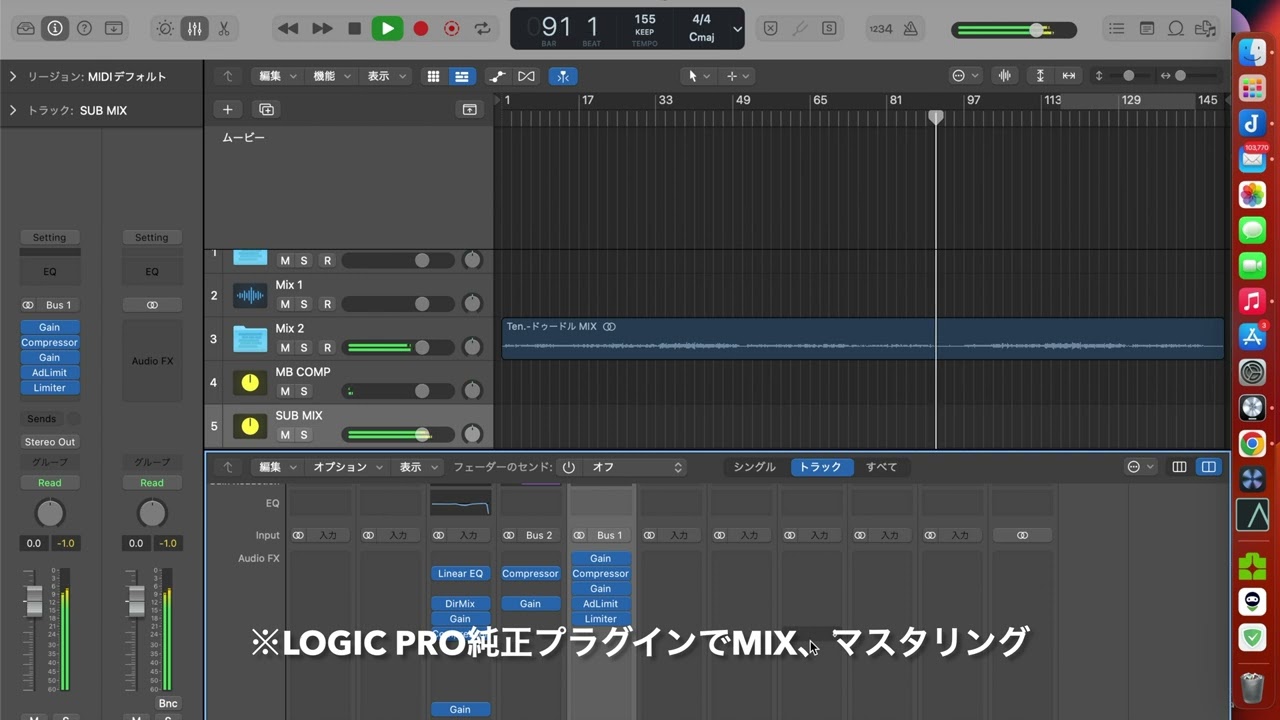
Task: Click the green Play button
Action: (x=387, y=29)
